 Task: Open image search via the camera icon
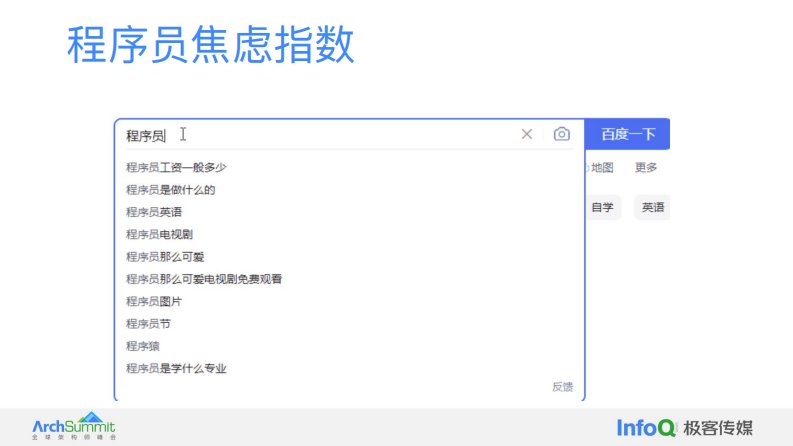coord(562,134)
